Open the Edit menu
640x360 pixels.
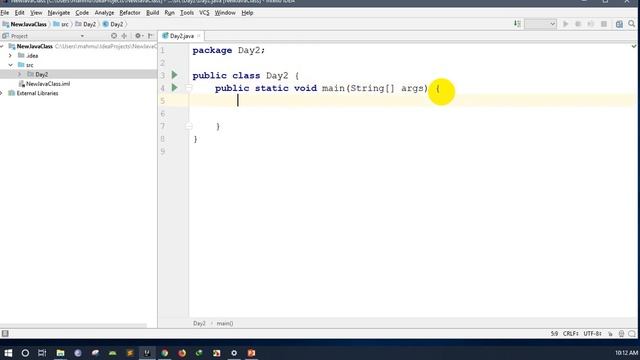19,13
